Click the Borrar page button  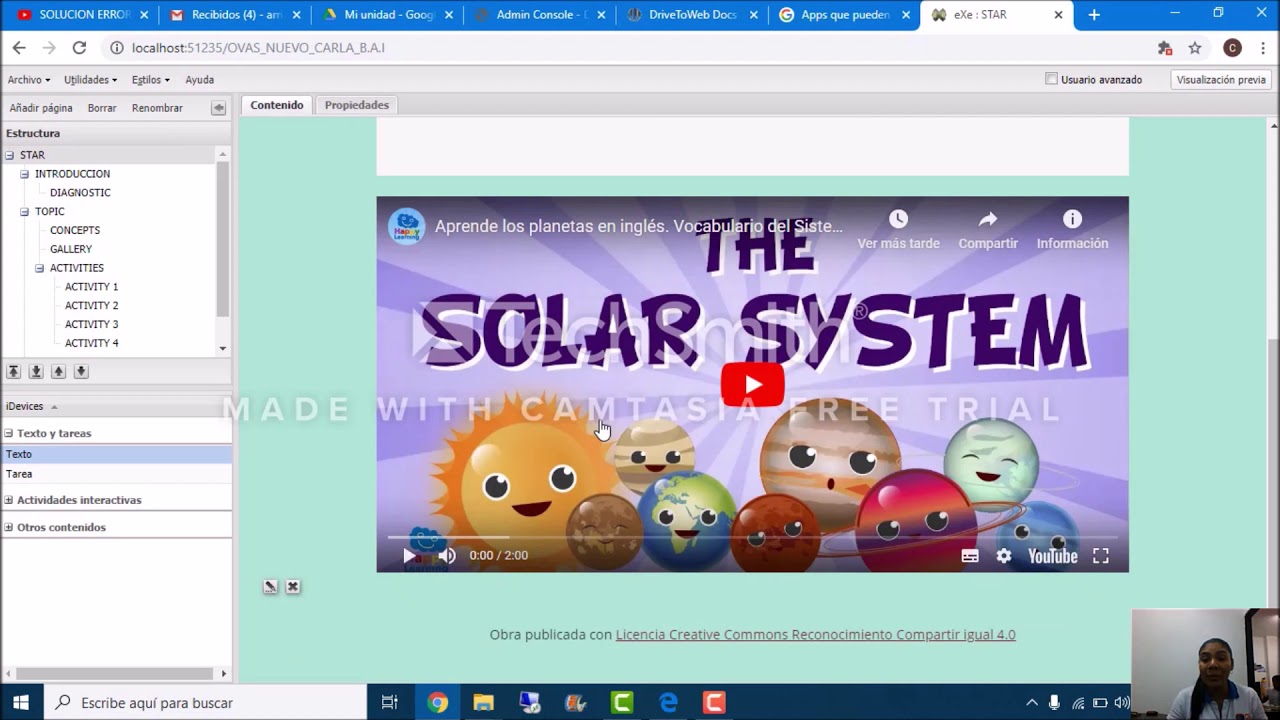tap(102, 108)
